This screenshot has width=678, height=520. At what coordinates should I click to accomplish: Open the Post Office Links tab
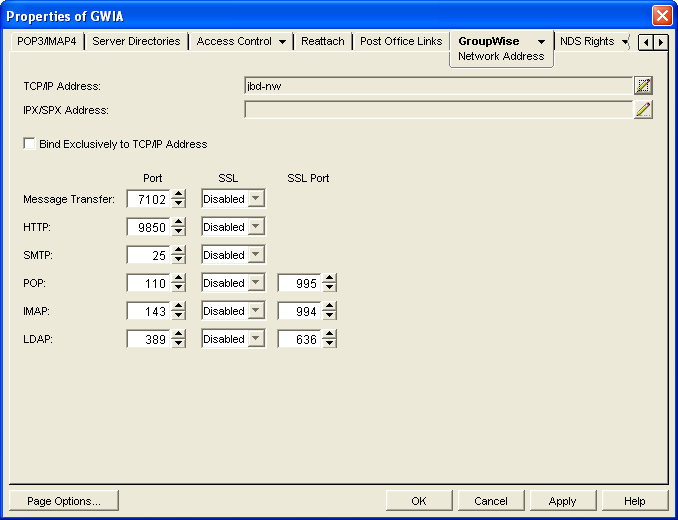pos(401,41)
